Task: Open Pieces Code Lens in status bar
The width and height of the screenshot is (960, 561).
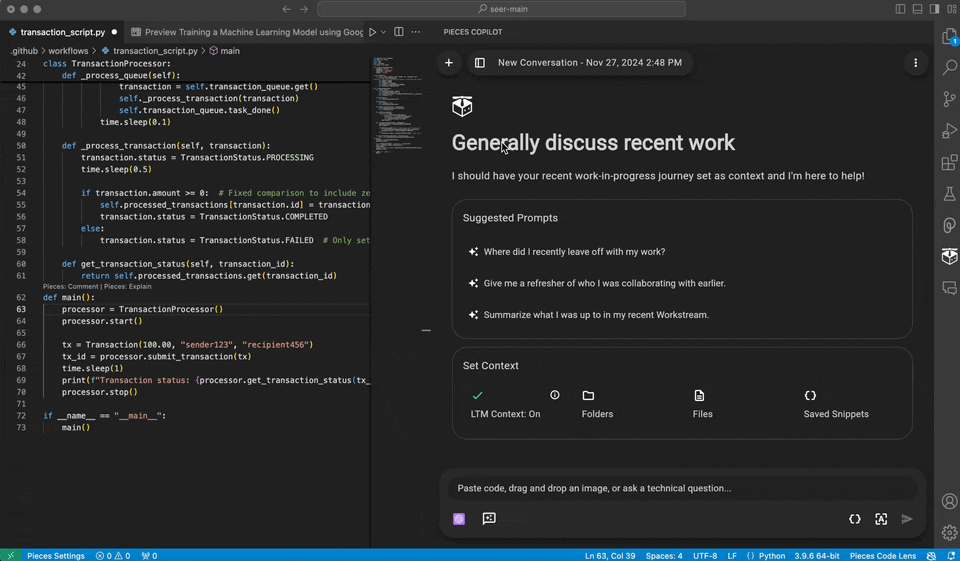Action: pos(883,555)
